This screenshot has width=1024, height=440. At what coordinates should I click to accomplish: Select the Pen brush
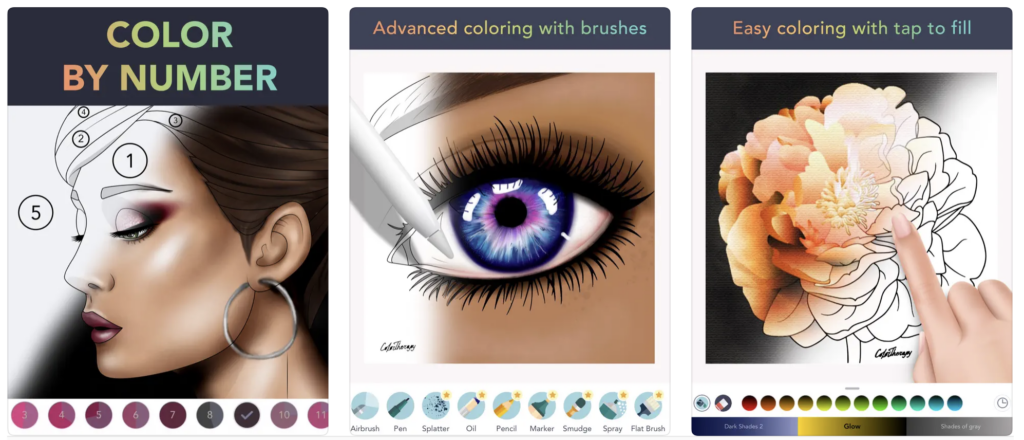400,405
